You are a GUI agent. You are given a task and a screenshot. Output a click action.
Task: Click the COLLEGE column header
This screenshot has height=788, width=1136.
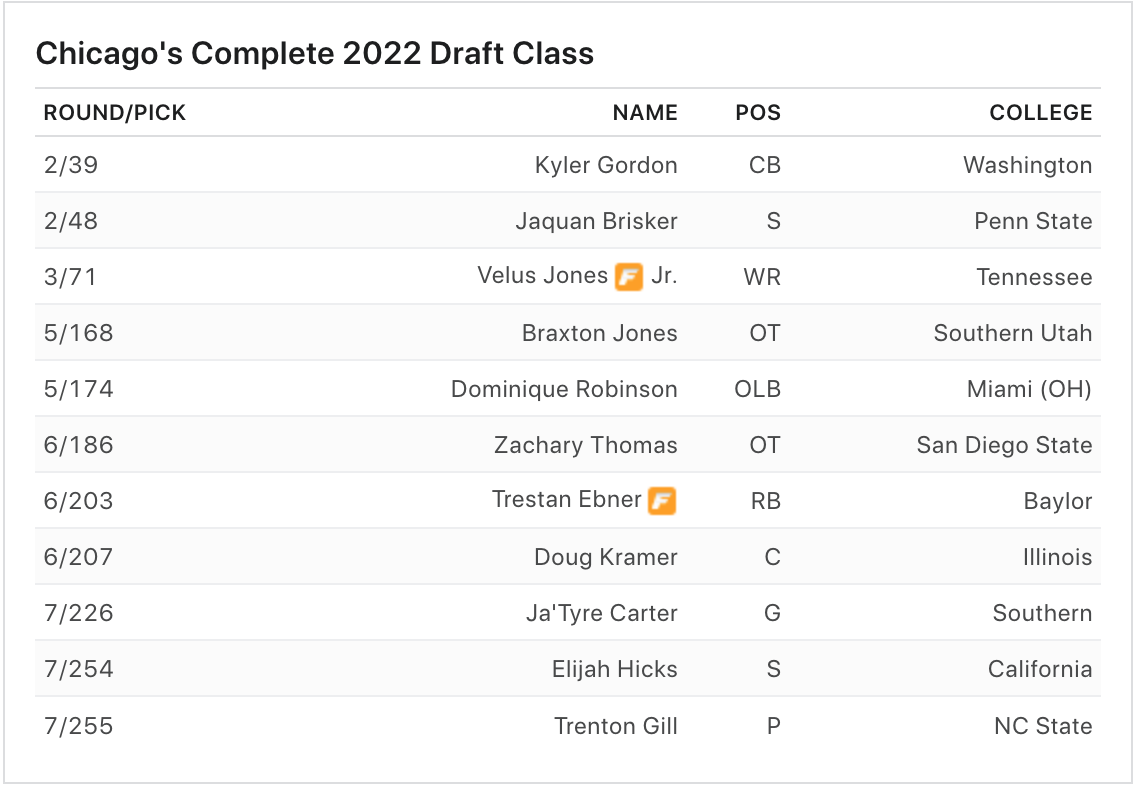pyautogui.click(x=1040, y=113)
